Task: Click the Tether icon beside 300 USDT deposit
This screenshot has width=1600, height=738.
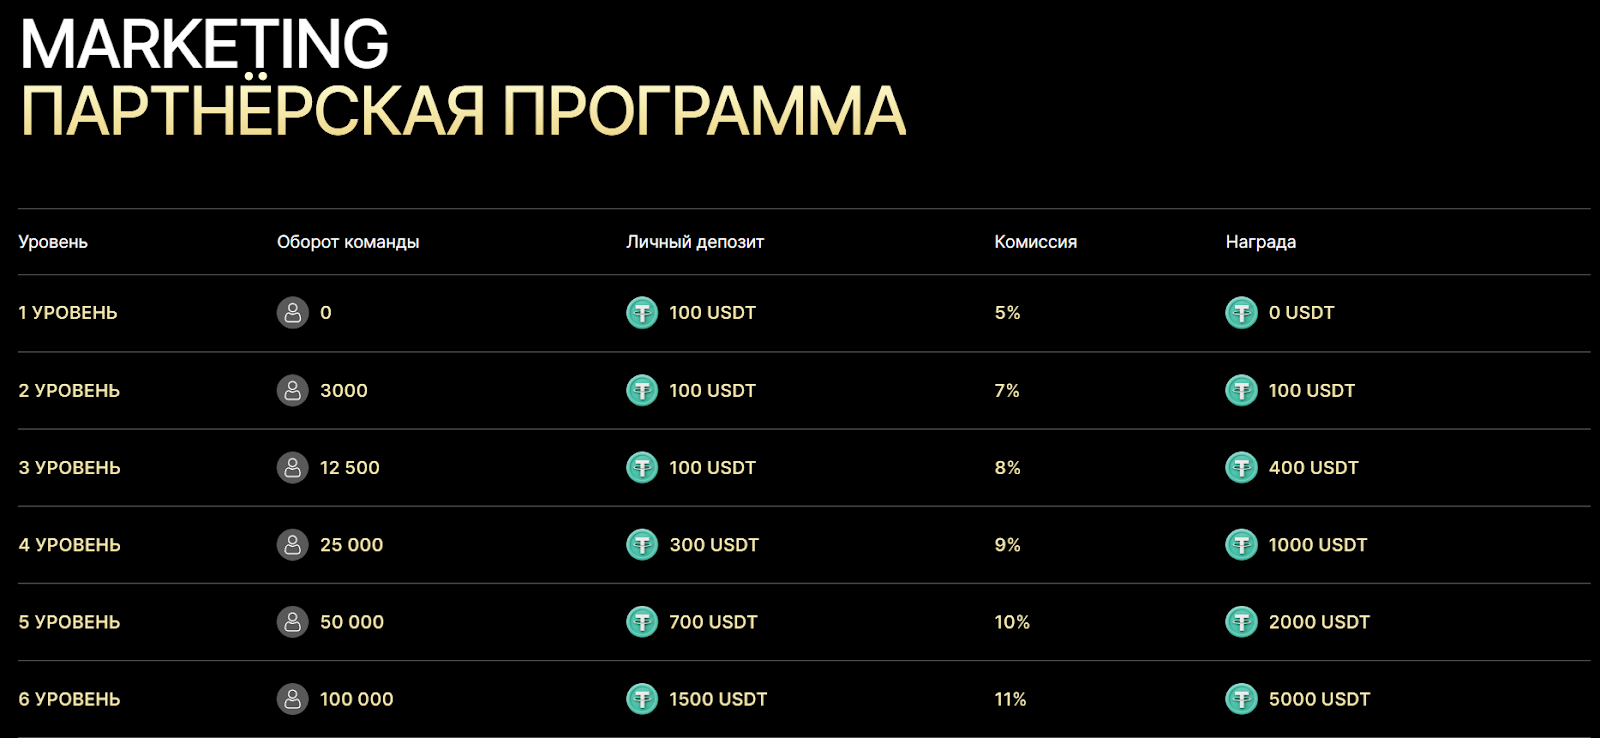Action: point(642,545)
